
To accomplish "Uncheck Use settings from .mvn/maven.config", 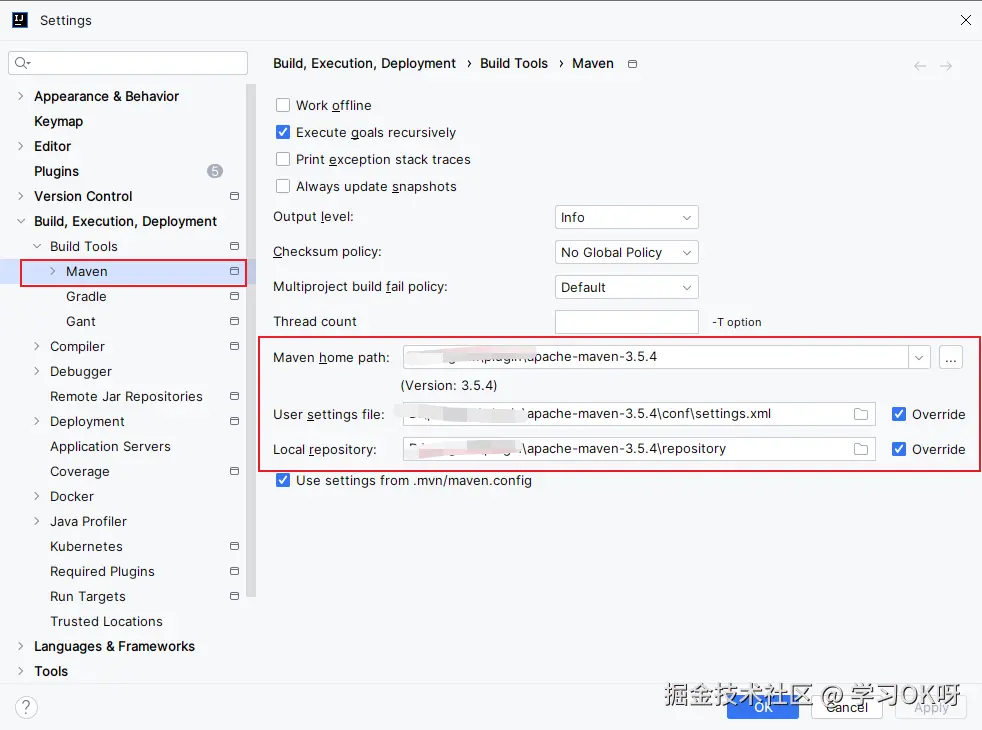I will pyautogui.click(x=283, y=480).
